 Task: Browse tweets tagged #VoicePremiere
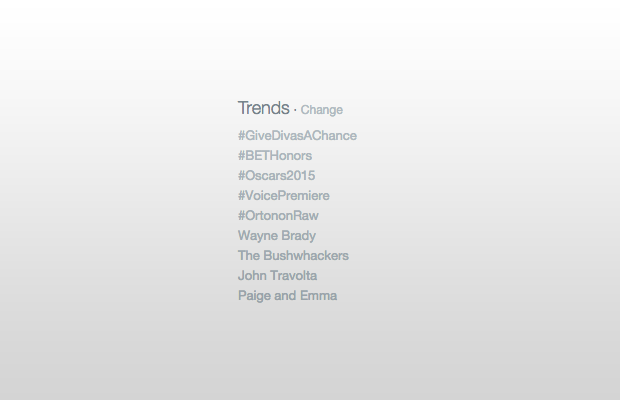coord(283,196)
